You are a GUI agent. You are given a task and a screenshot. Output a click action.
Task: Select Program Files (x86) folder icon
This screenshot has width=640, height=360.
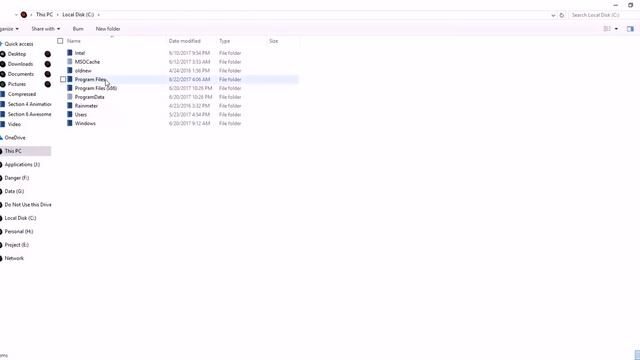coord(70,88)
